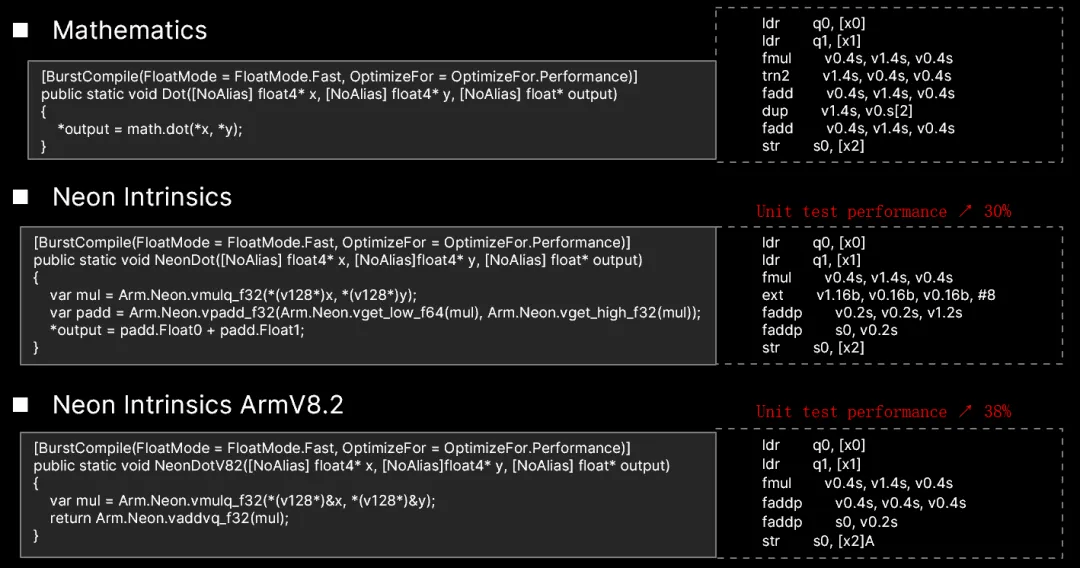
Task: Click the square bullet beside Neon Intrinsics ArmV8.2
Action: (x=20, y=404)
